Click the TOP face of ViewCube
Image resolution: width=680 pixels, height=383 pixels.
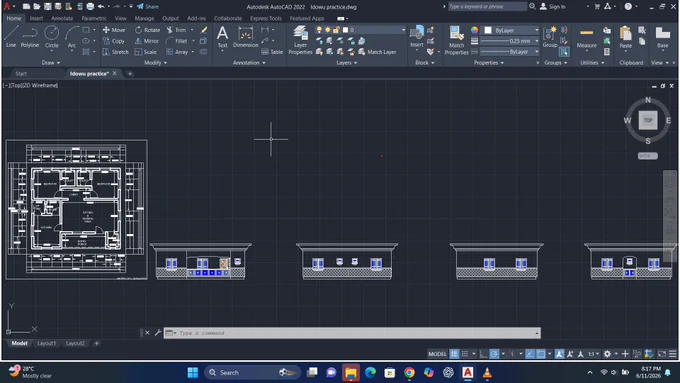coord(648,120)
